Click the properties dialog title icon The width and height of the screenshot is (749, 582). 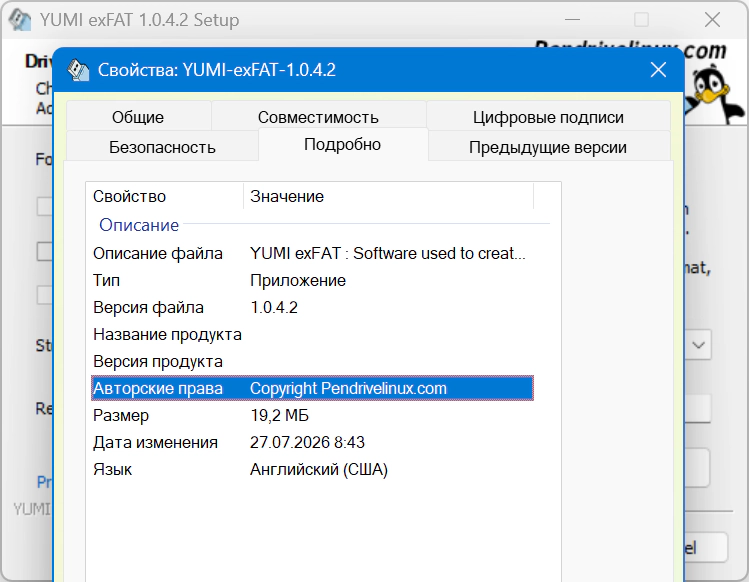click(x=78, y=70)
